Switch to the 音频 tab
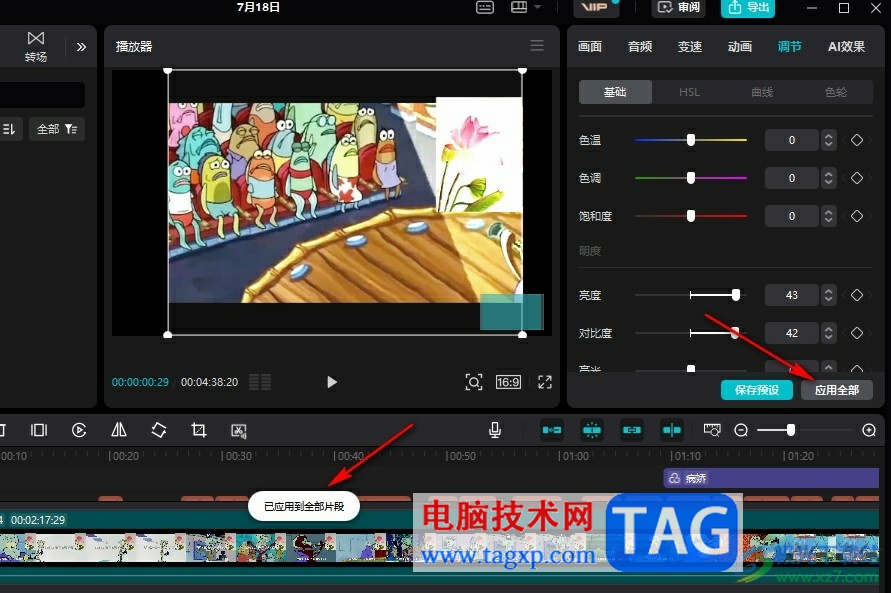The width and height of the screenshot is (891, 593). 640,47
